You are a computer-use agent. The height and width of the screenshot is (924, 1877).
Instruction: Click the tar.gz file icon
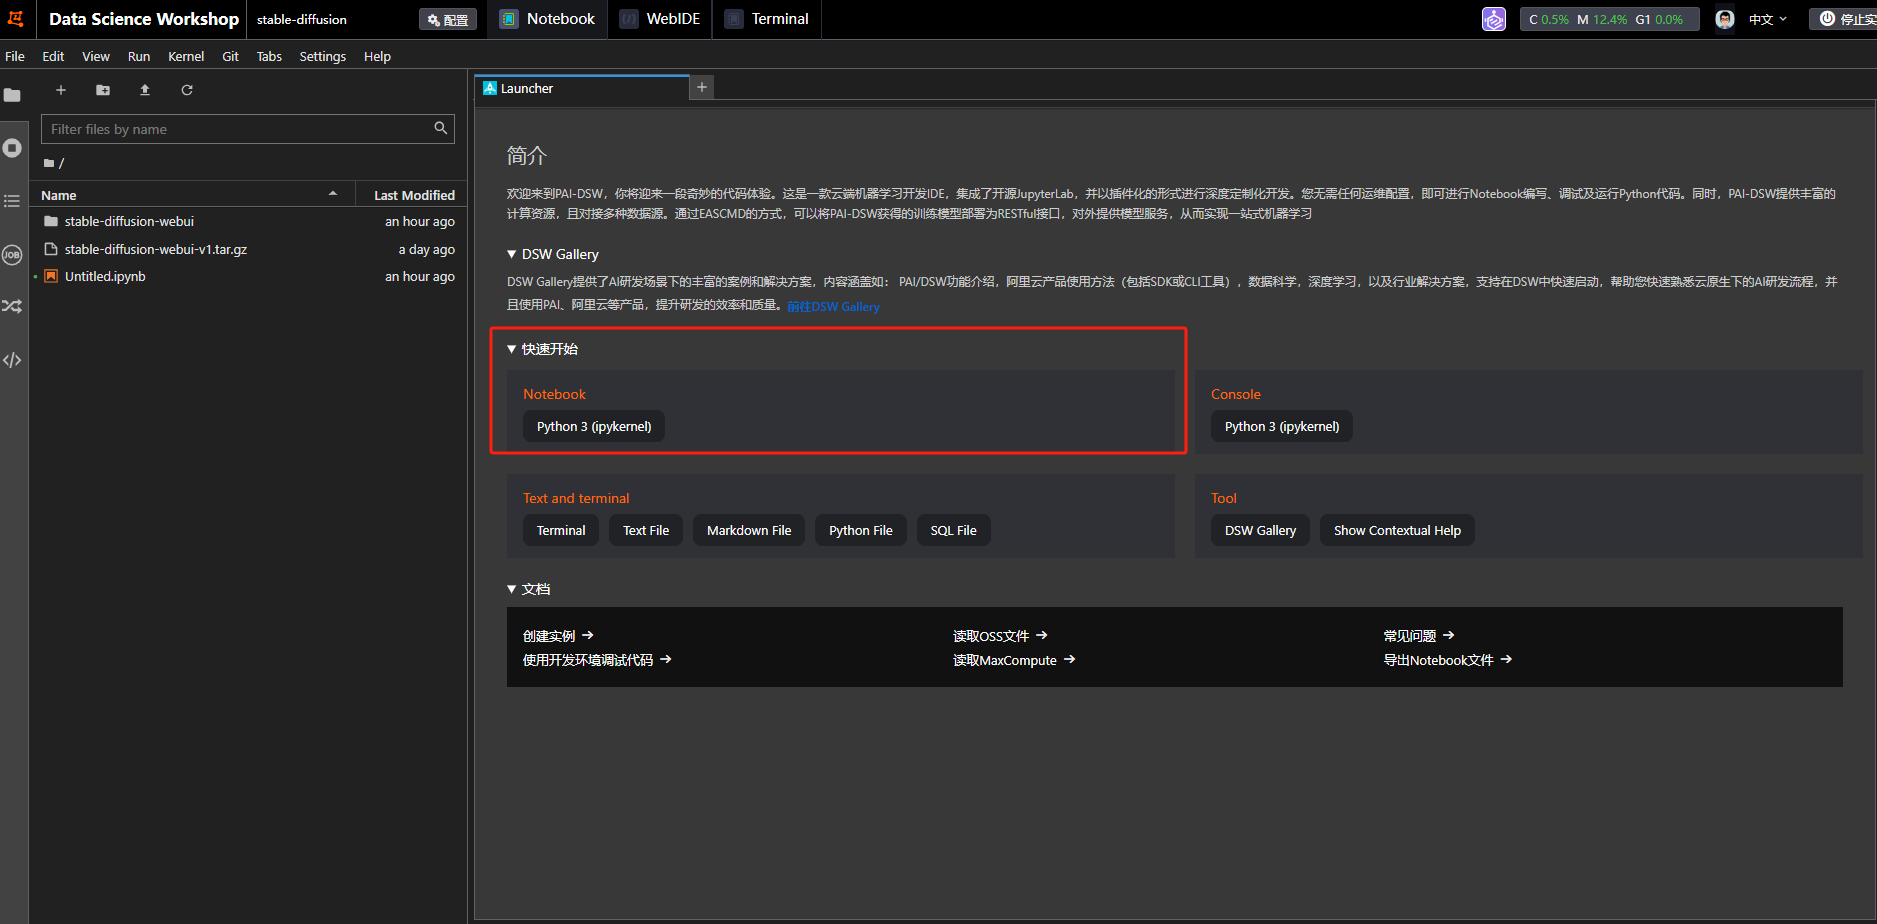tap(51, 249)
